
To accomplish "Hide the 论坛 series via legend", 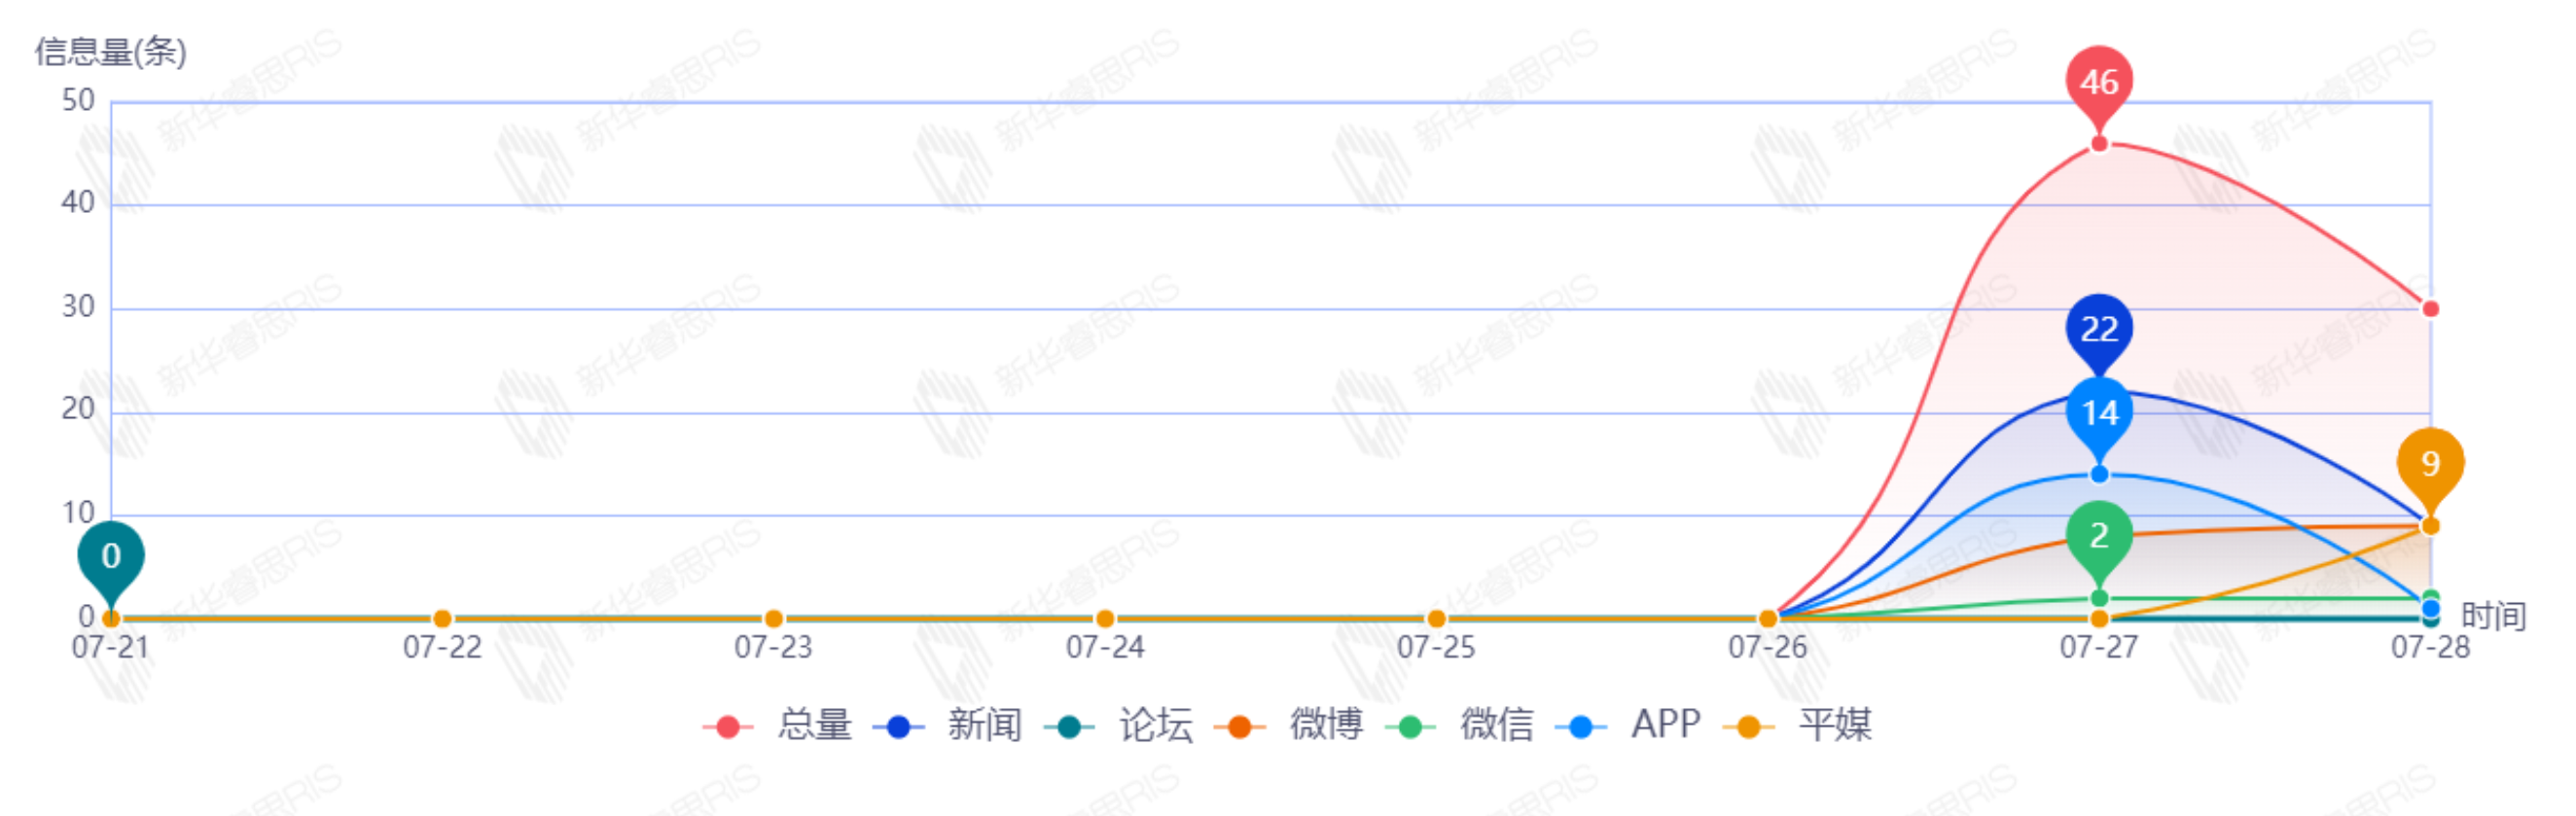I will coord(1121,726).
